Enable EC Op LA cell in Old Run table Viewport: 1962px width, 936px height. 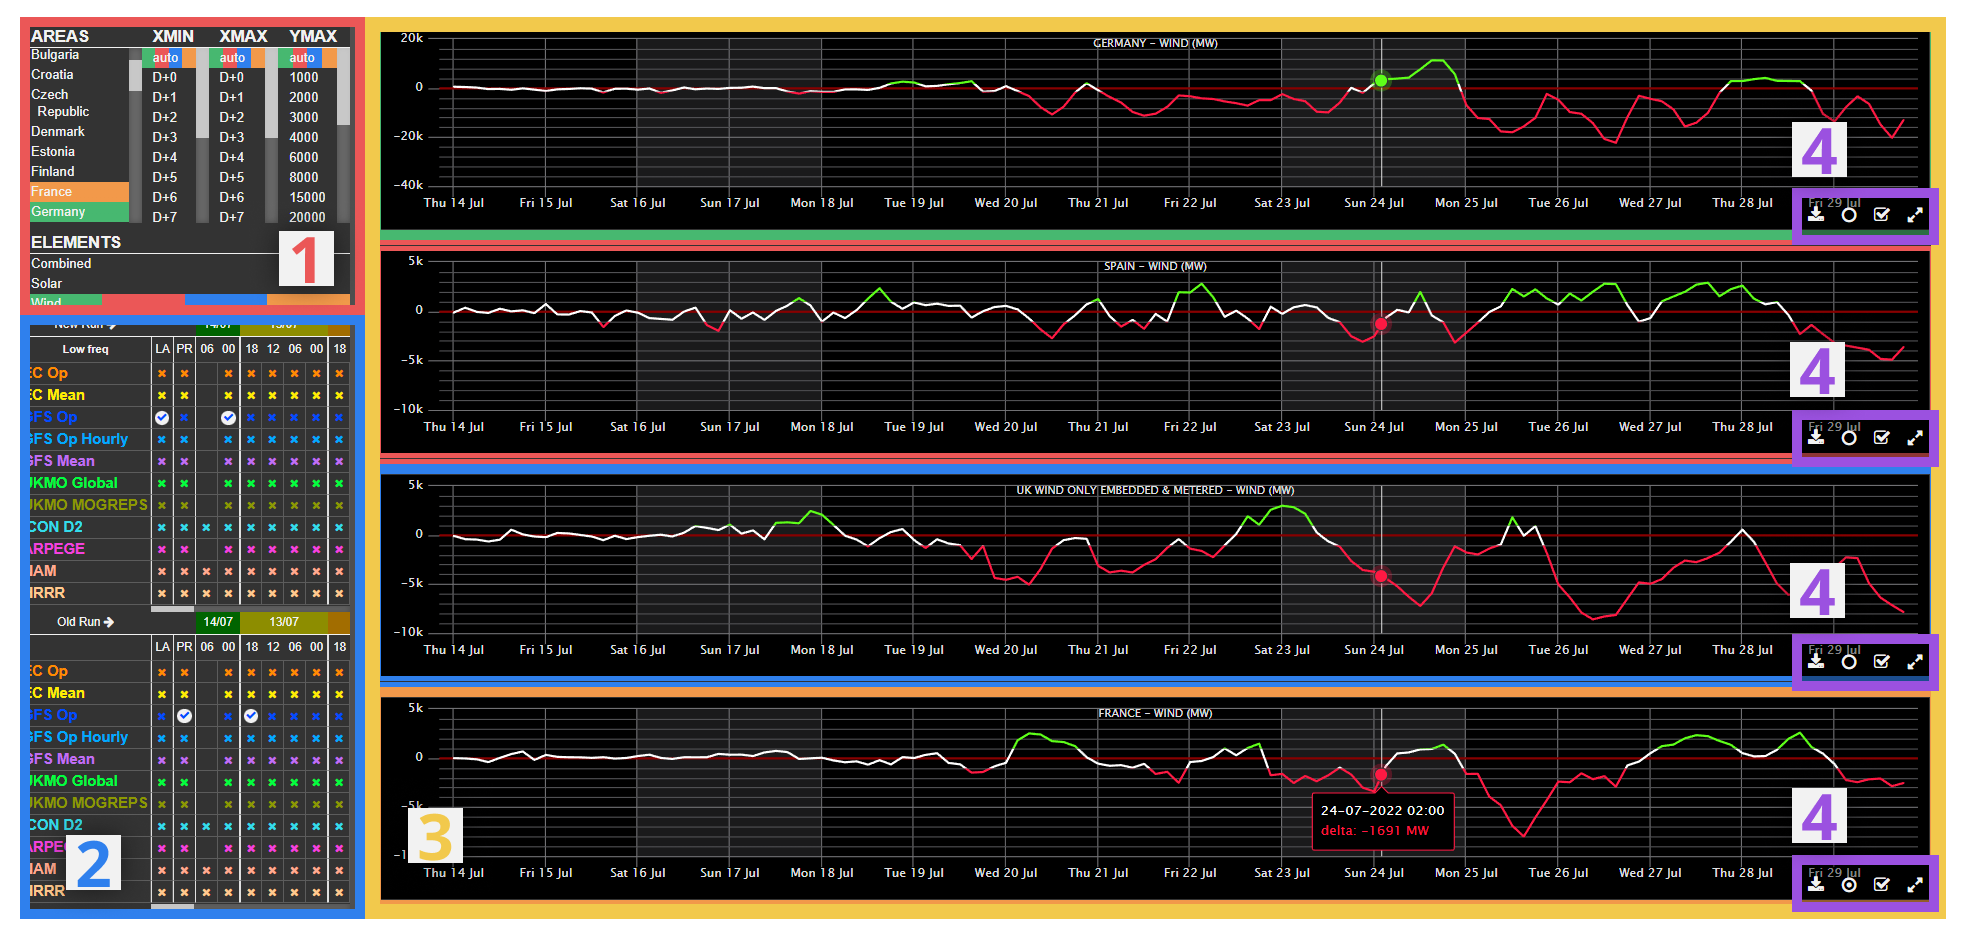point(162,671)
